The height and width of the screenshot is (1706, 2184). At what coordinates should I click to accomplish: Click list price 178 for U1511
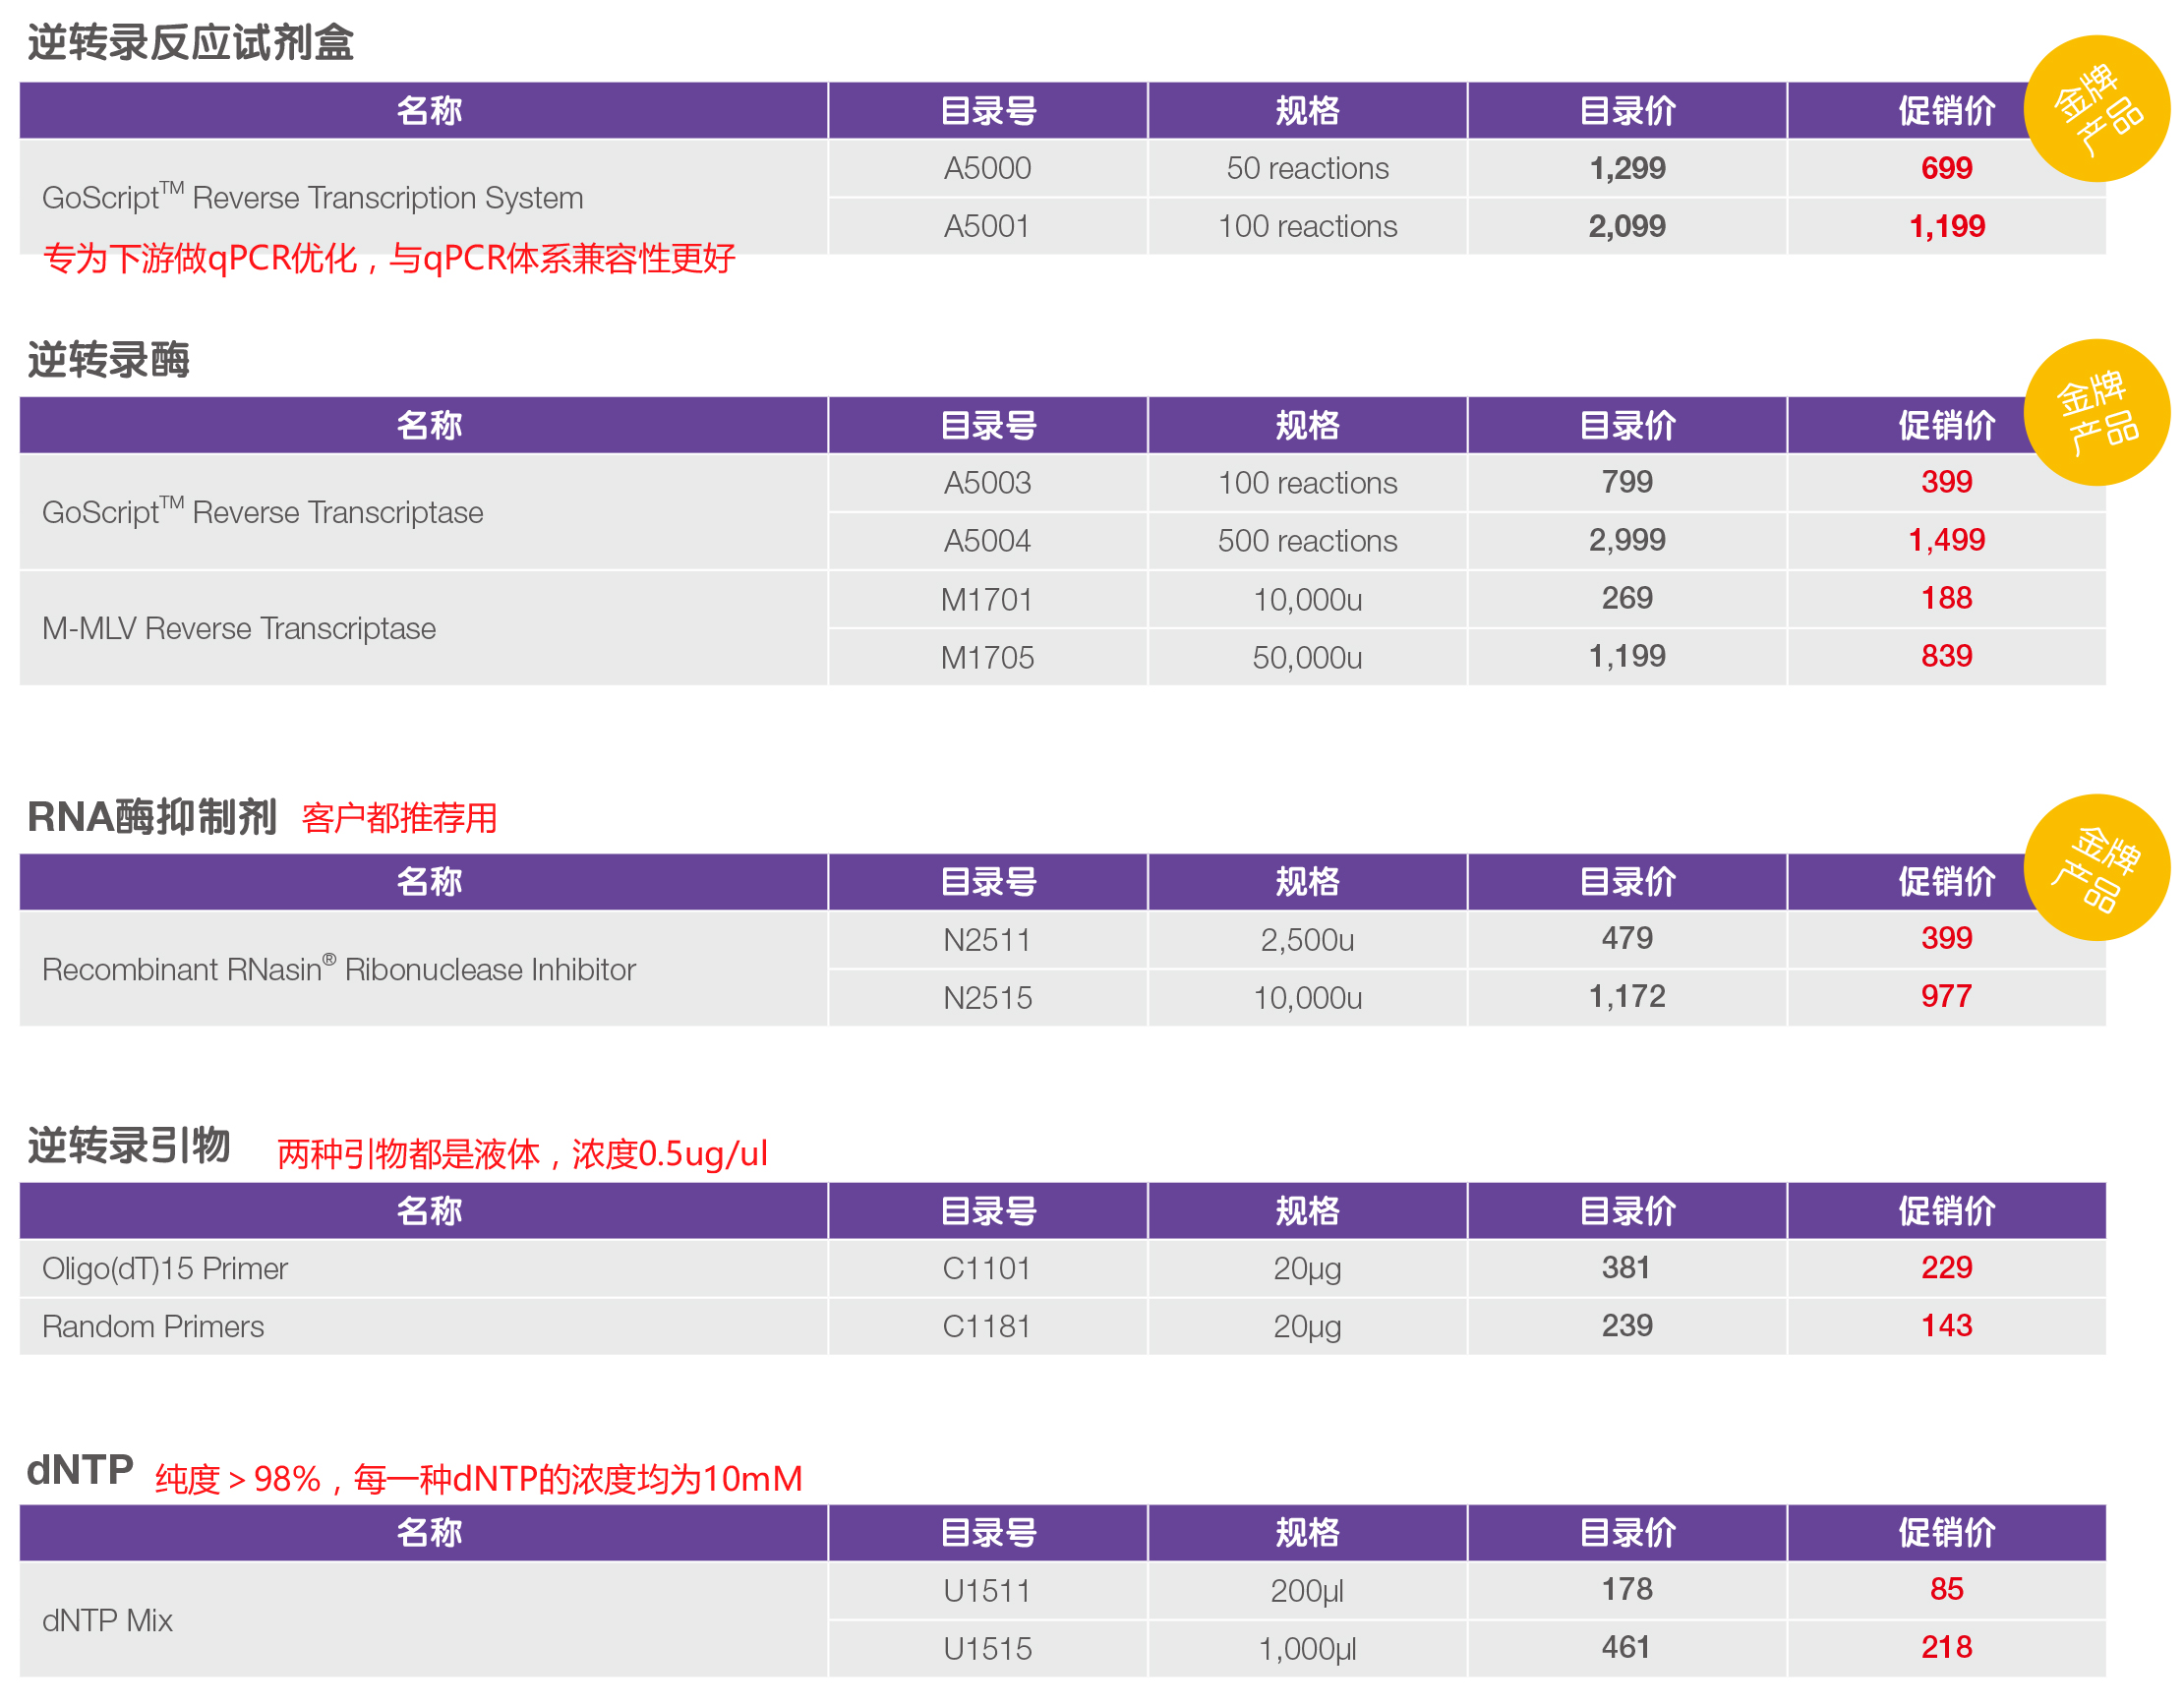(x=1627, y=1589)
